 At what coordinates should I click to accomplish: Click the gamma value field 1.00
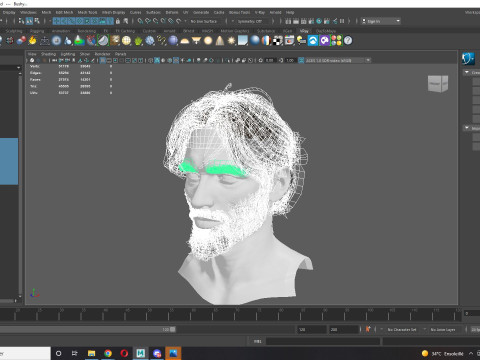pyautogui.click(x=290, y=60)
